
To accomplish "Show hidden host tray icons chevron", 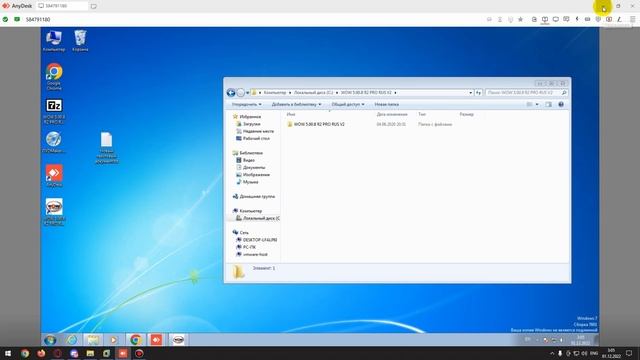I will point(552,353).
